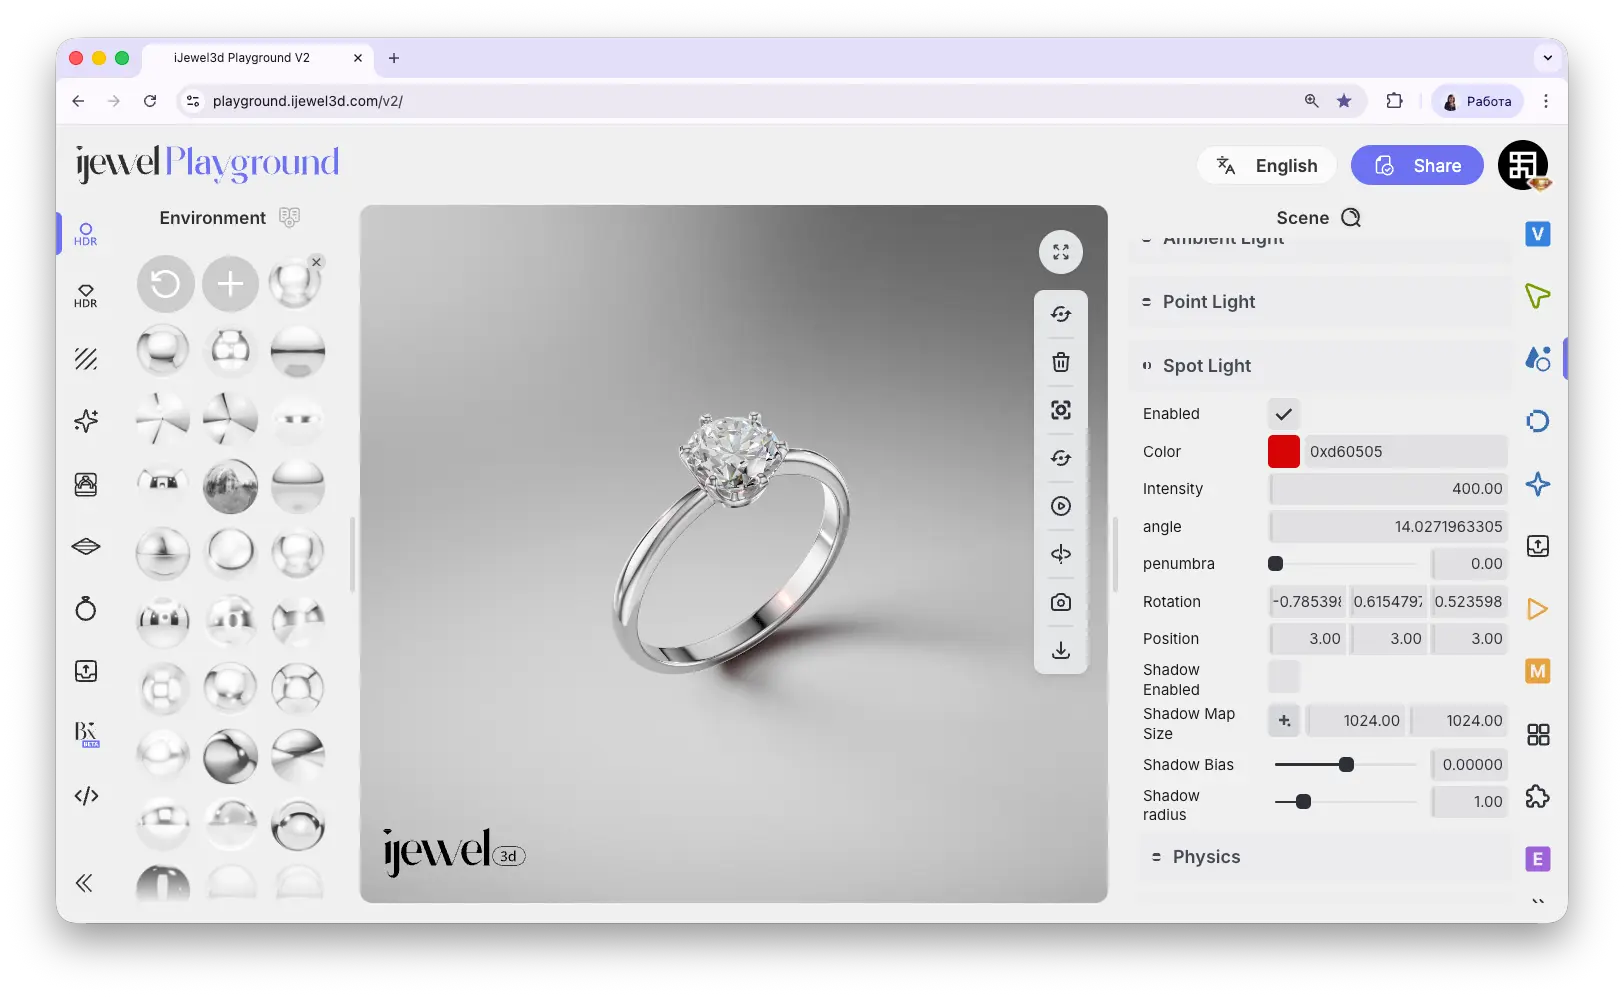Take a snapshot with the camera icon

[x=1061, y=602]
